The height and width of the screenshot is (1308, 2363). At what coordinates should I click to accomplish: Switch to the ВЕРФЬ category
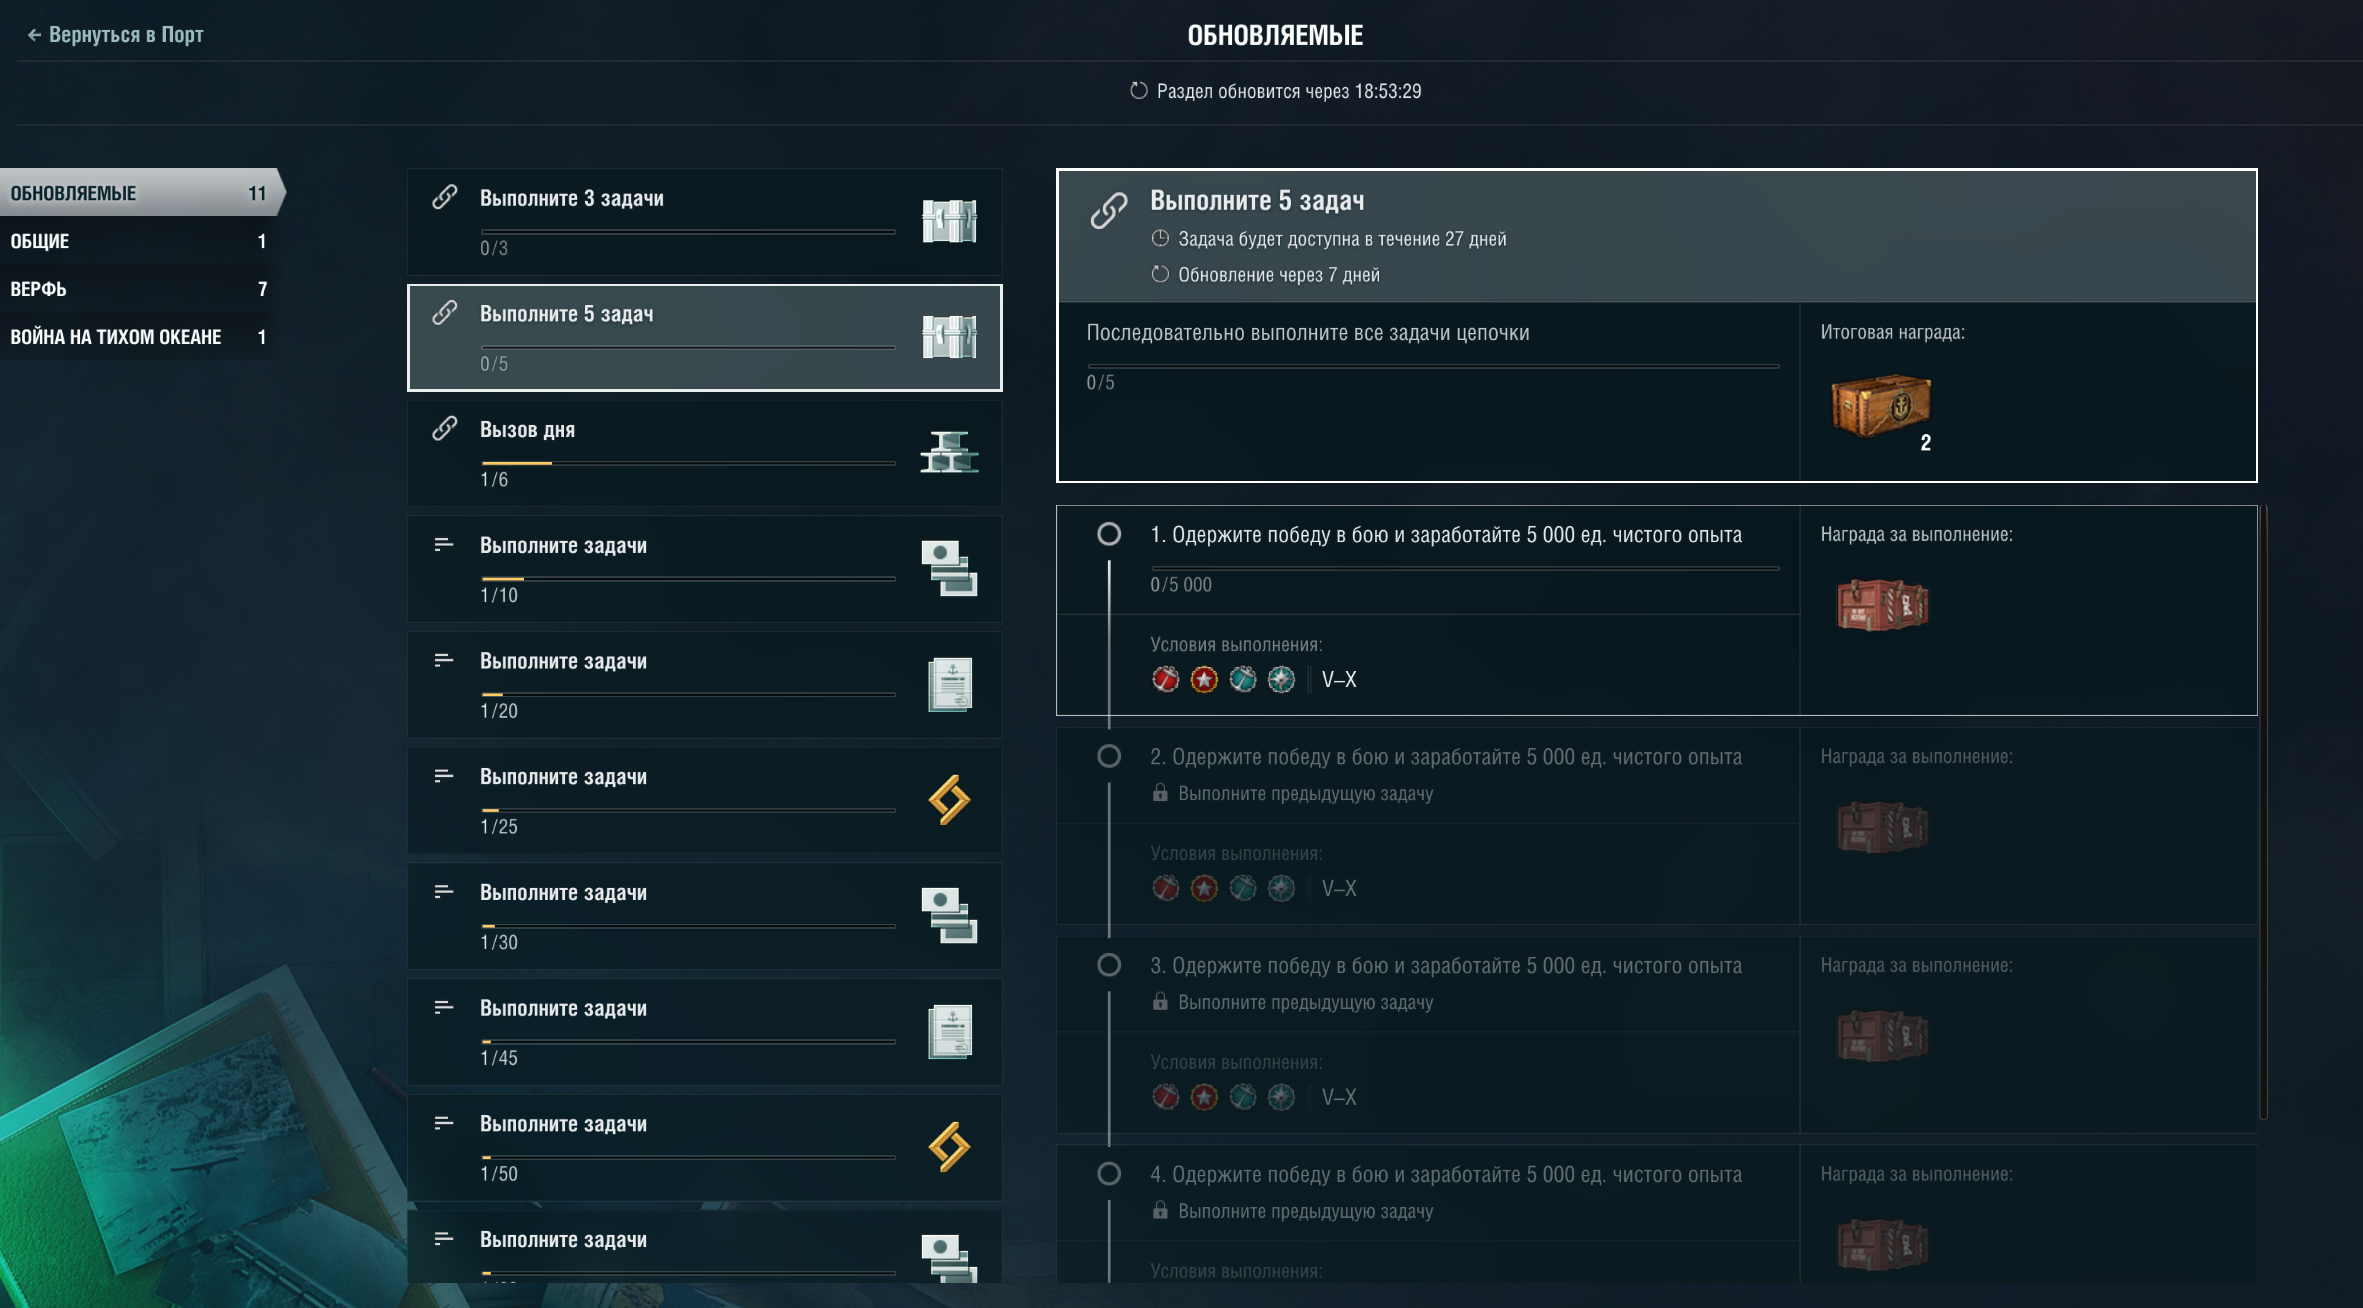(x=139, y=289)
